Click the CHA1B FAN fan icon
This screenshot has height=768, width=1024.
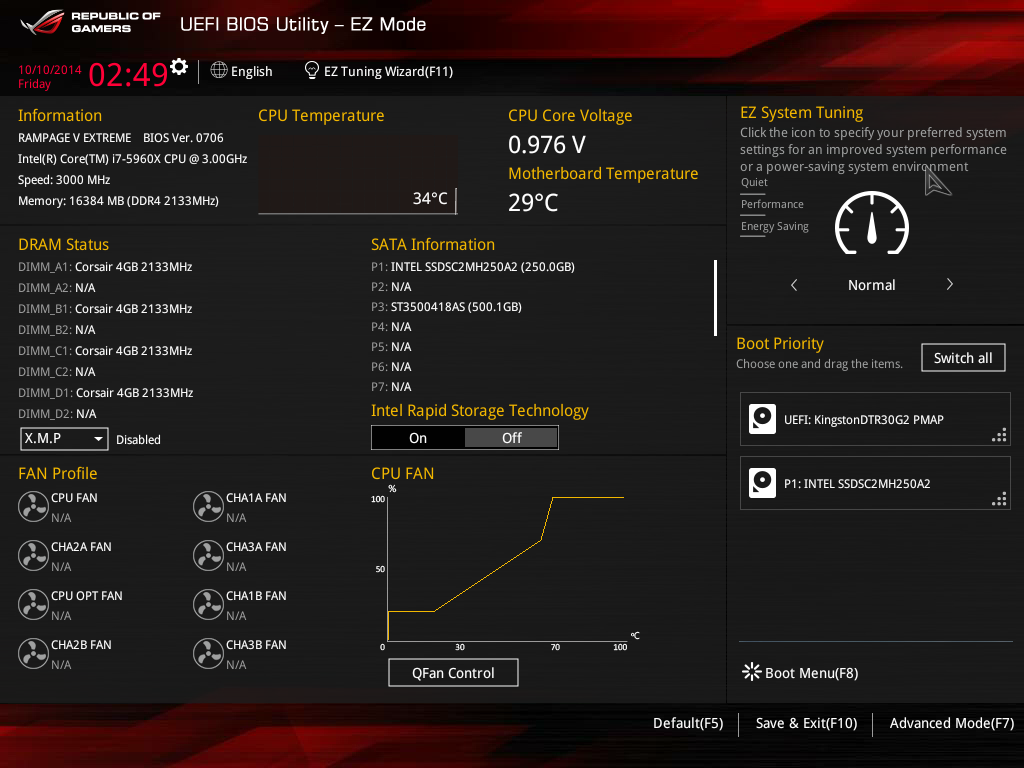coord(208,604)
